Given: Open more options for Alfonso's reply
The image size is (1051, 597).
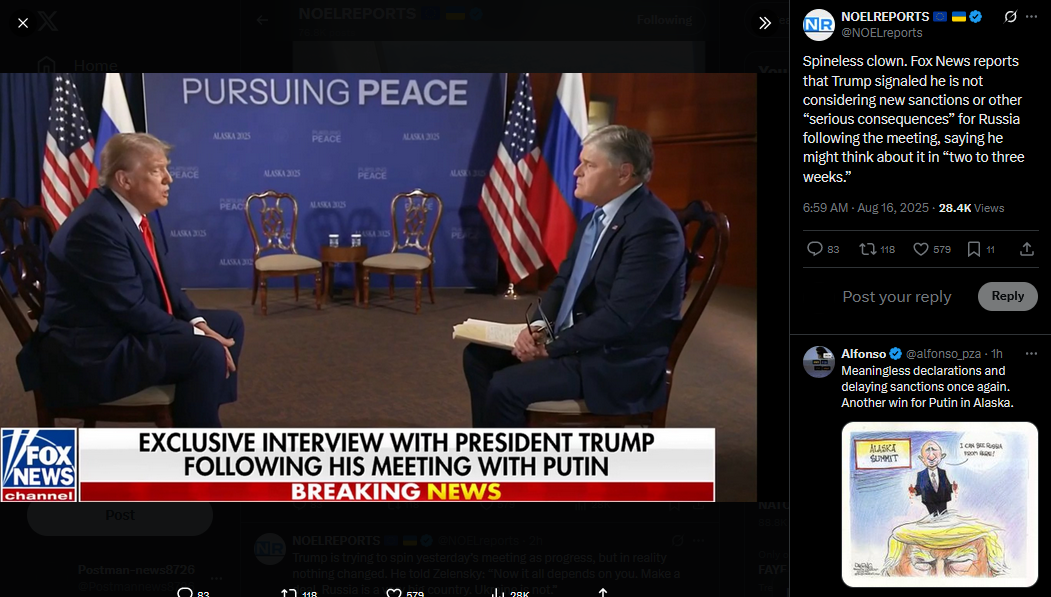Looking at the screenshot, I should click(x=1031, y=353).
